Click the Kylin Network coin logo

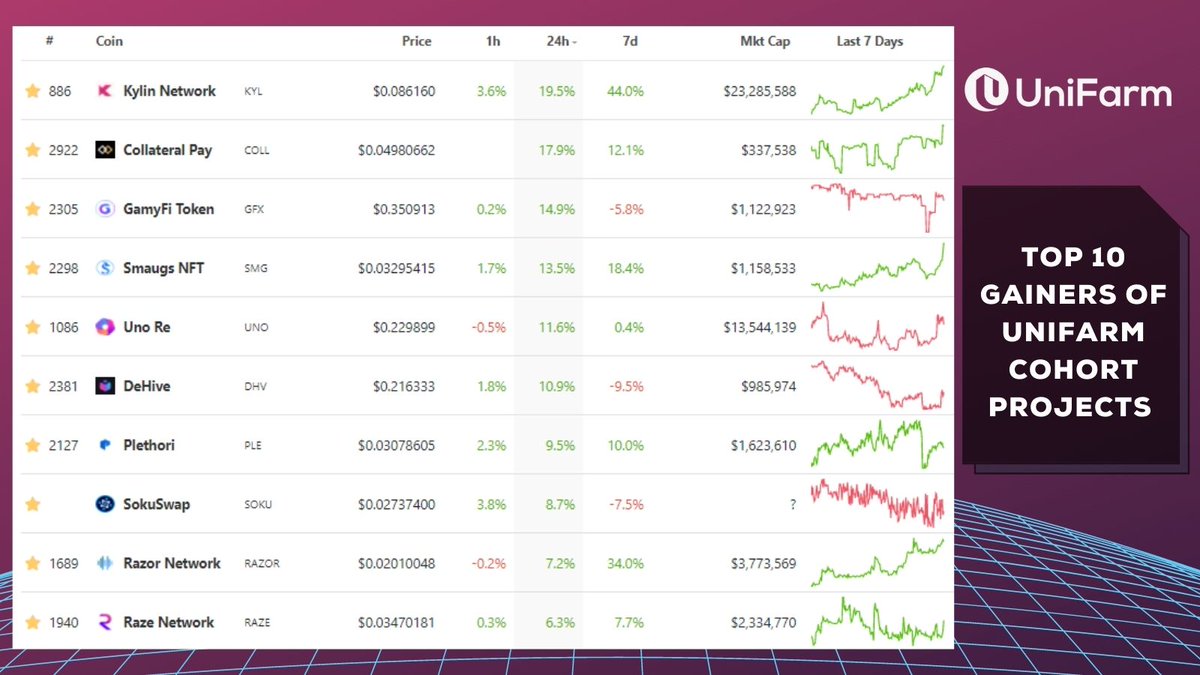tap(104, 91)
